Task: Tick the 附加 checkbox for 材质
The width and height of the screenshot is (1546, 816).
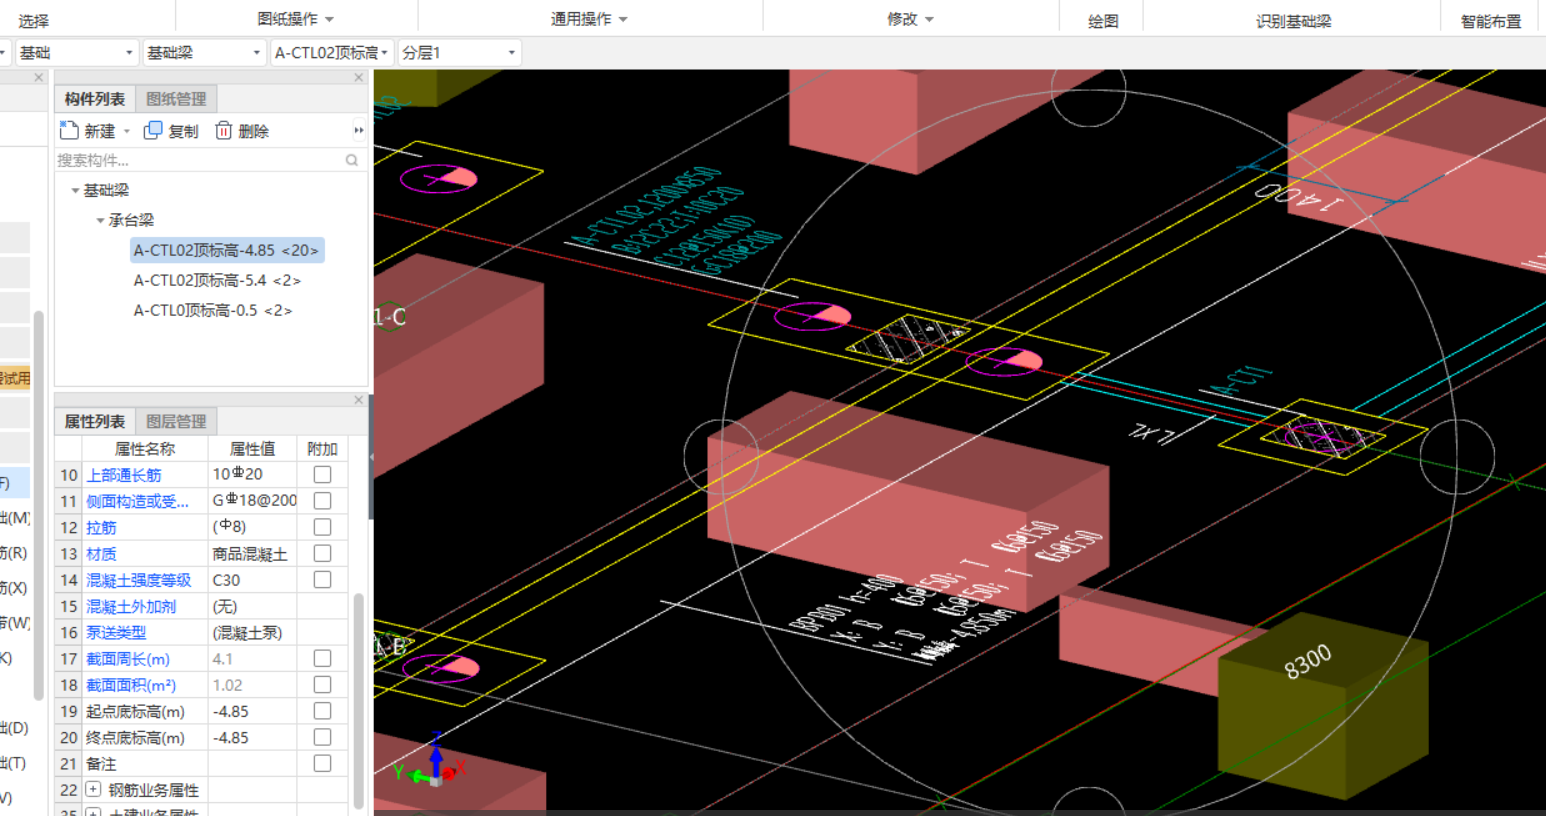Action: click(x=322, y=553)
